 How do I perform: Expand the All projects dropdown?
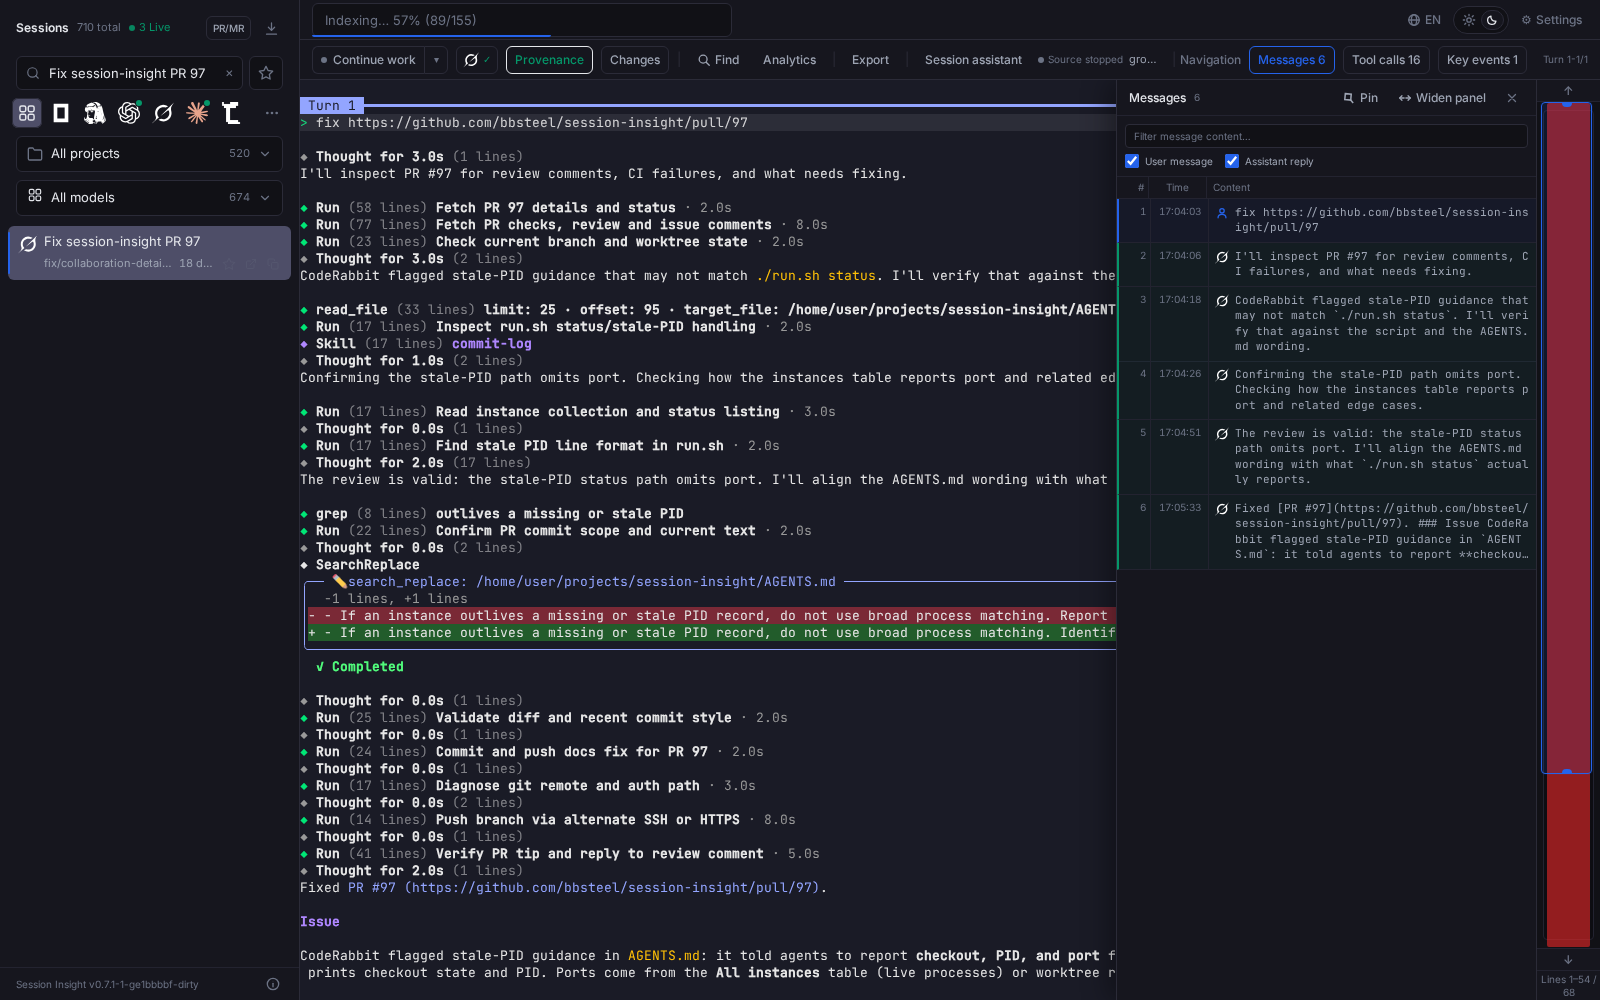coord(149,154)
